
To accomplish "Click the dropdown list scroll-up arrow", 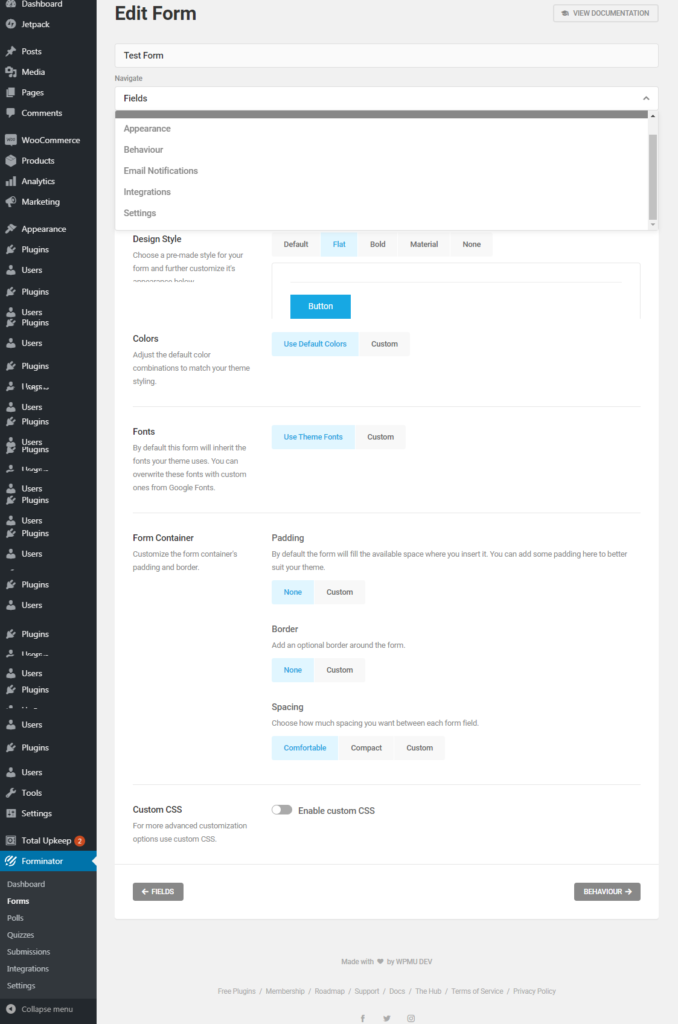I will pos(653,116).
